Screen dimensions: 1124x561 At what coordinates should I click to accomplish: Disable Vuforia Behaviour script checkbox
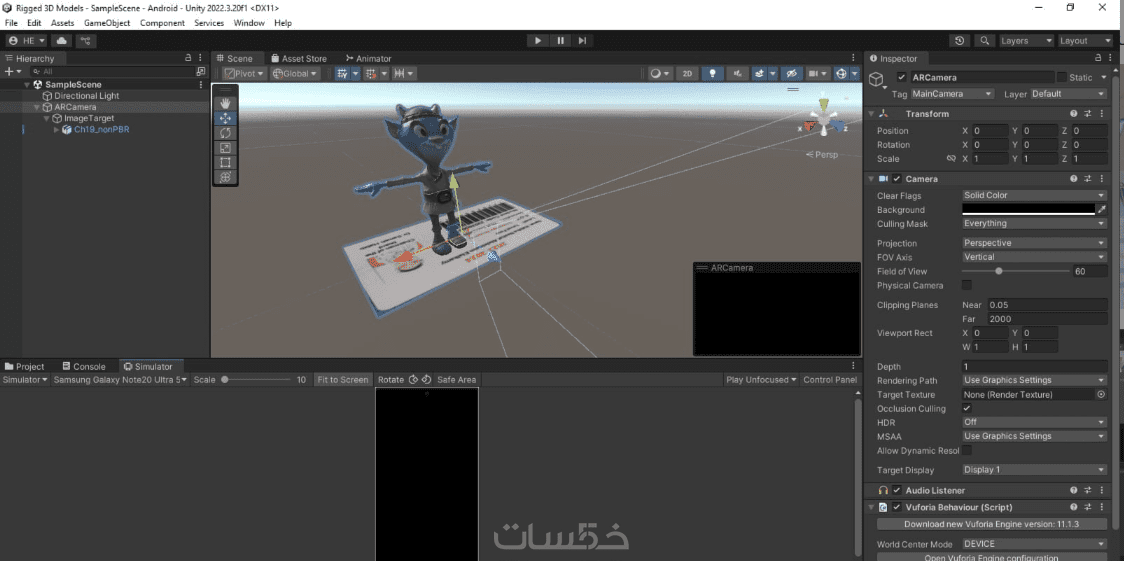click(x=897, y=507)
